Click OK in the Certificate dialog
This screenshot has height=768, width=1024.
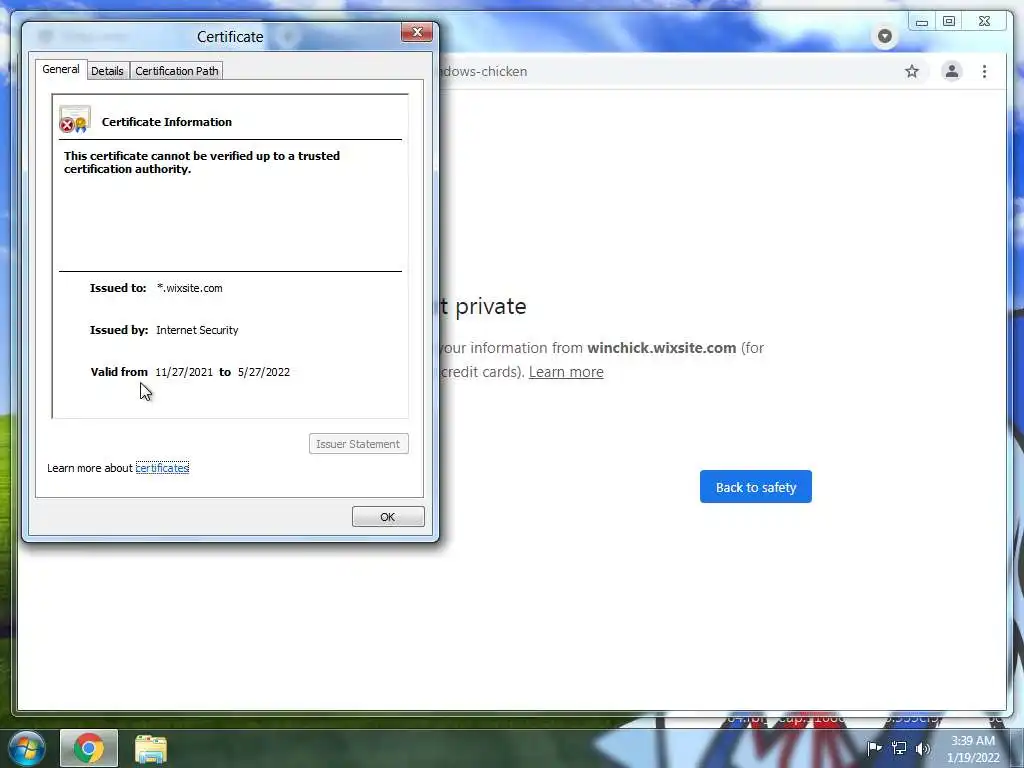pyautogui.click(x=388, y=517)
